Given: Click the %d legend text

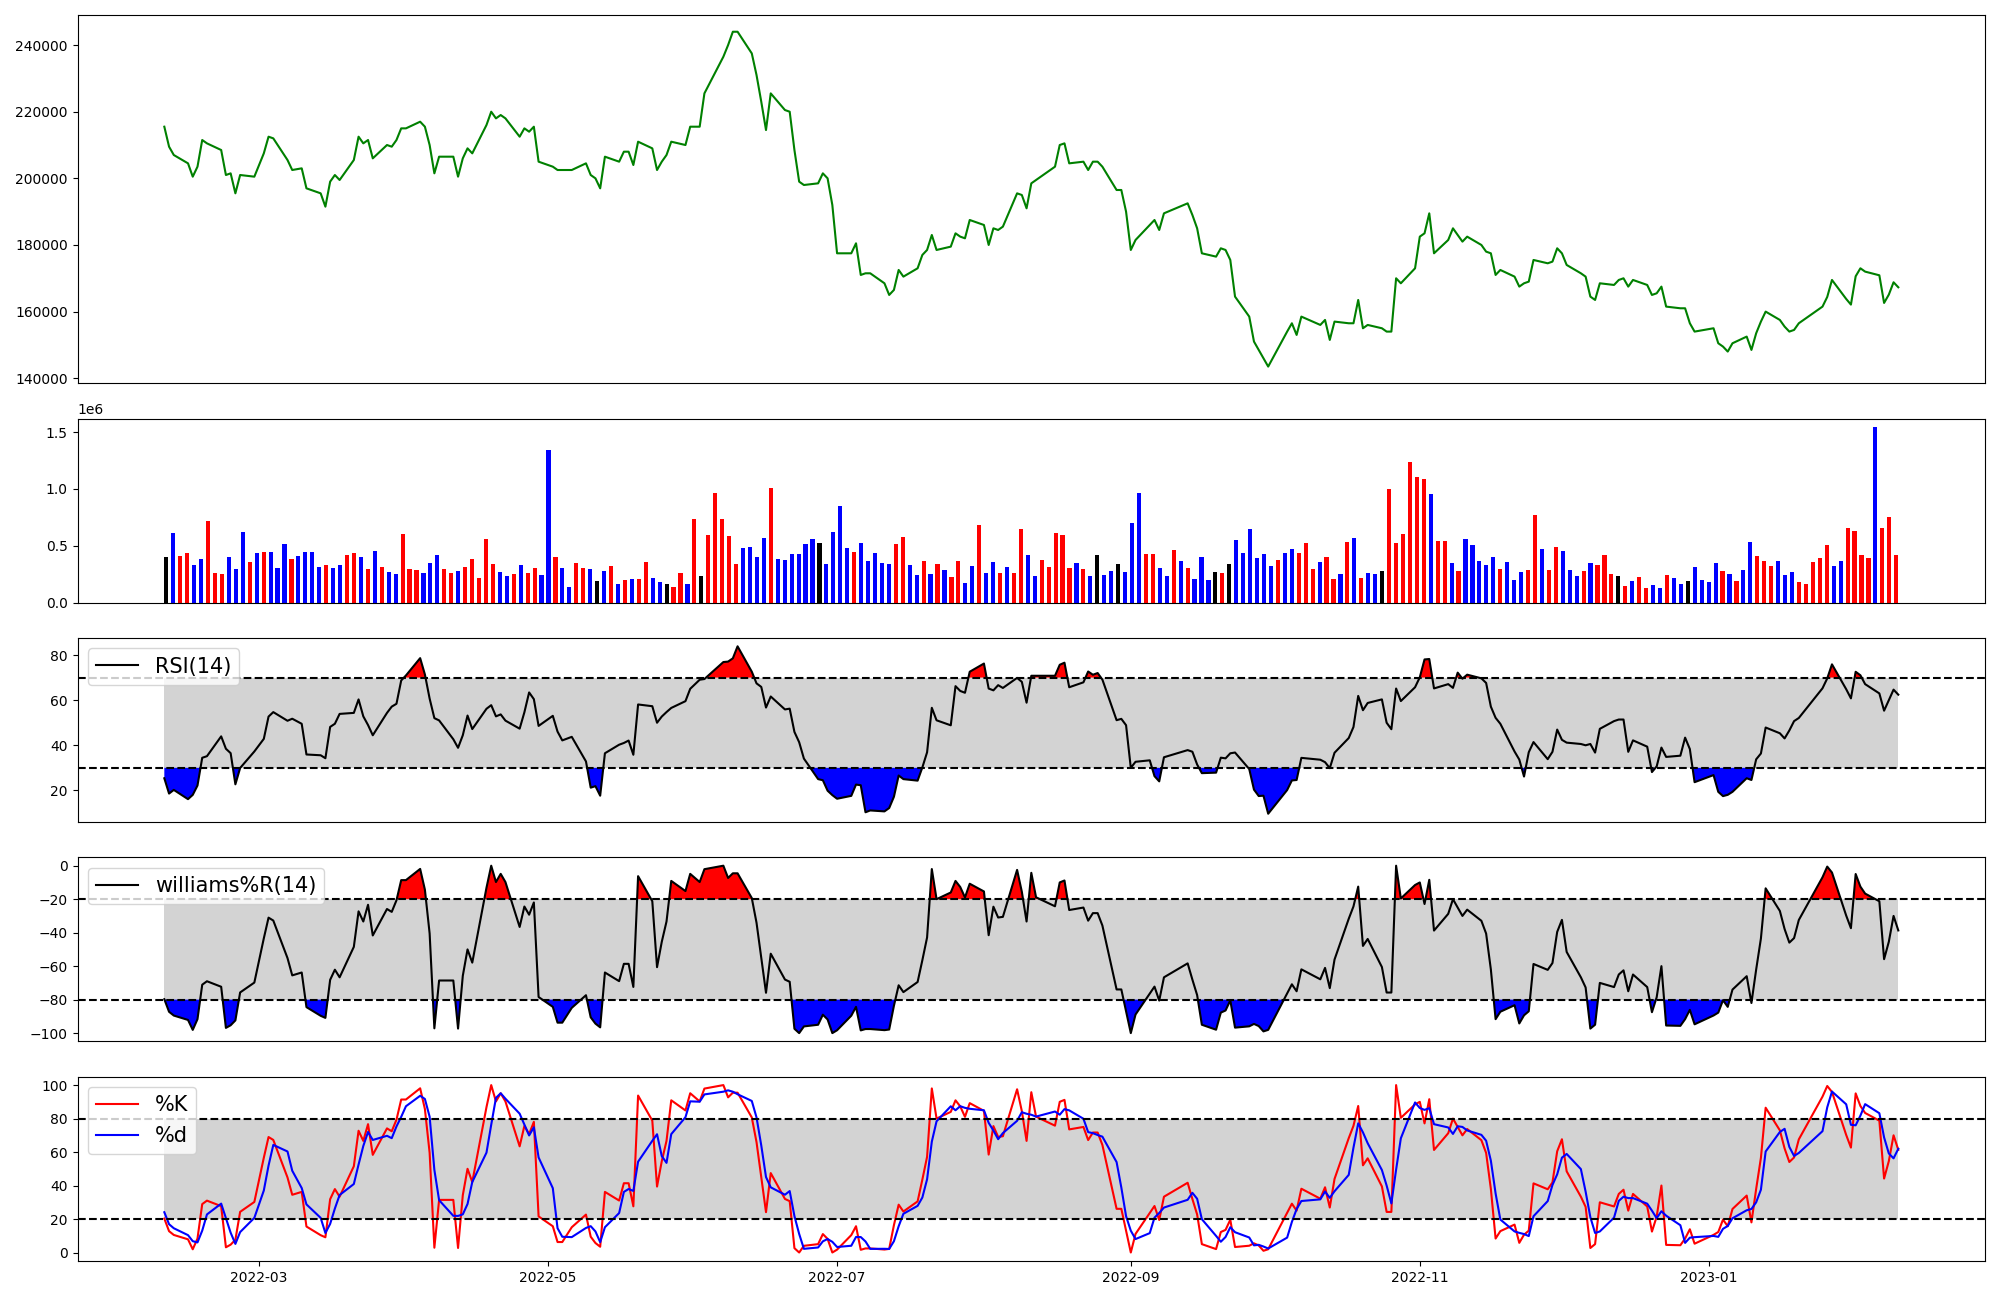Looking at the screenshot, I should (x=171, y=1135).
